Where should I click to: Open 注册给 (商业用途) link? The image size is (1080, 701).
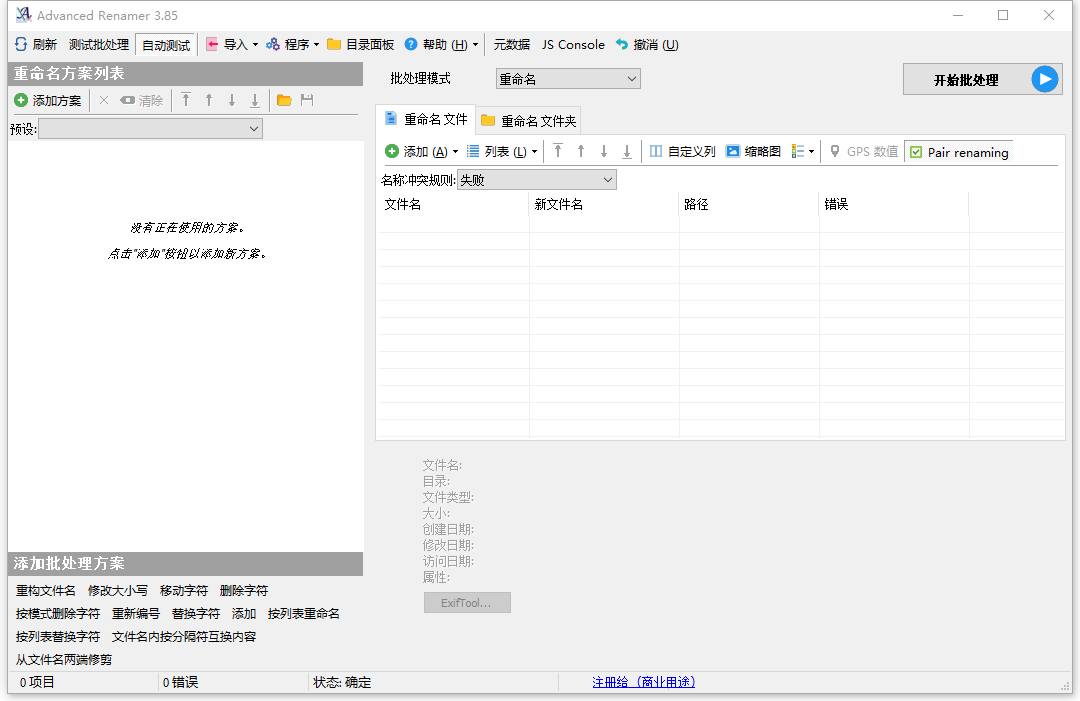(644, 682)
